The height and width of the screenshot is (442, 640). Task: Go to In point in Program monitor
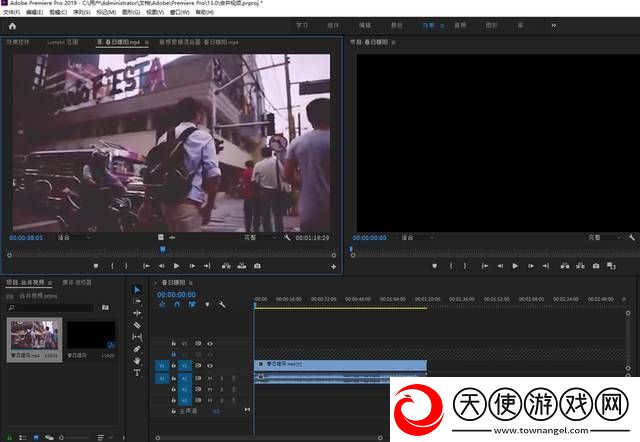click(x=485, y=266)
